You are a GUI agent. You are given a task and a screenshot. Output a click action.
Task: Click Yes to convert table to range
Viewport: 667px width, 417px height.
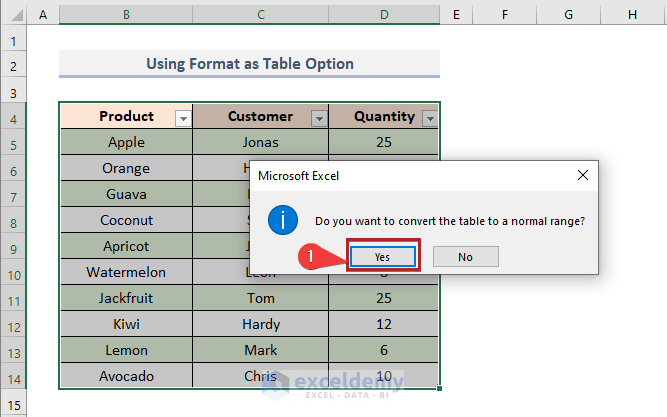(382, 257)
